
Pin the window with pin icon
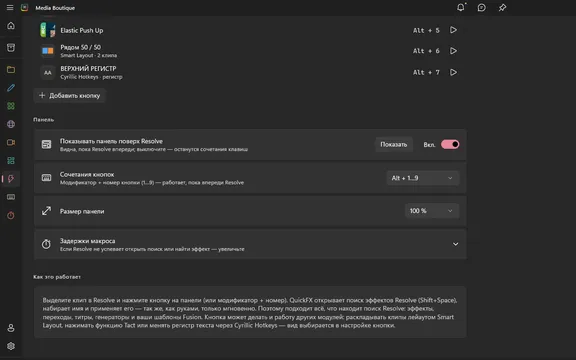(x=503, y=7)
